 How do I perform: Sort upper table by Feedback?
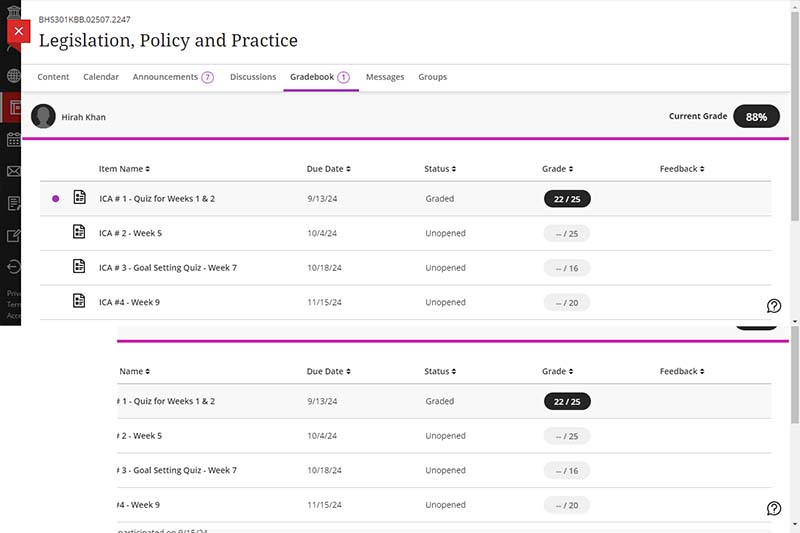[x=682, y=169]
